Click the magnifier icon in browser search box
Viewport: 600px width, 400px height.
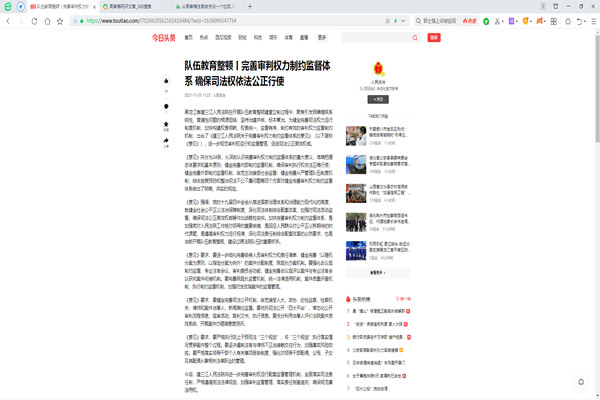click(419, 21)
